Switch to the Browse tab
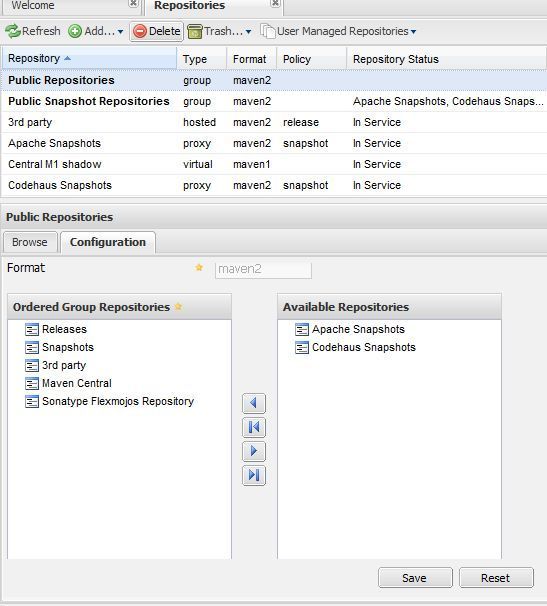 [x=30, y=242]
